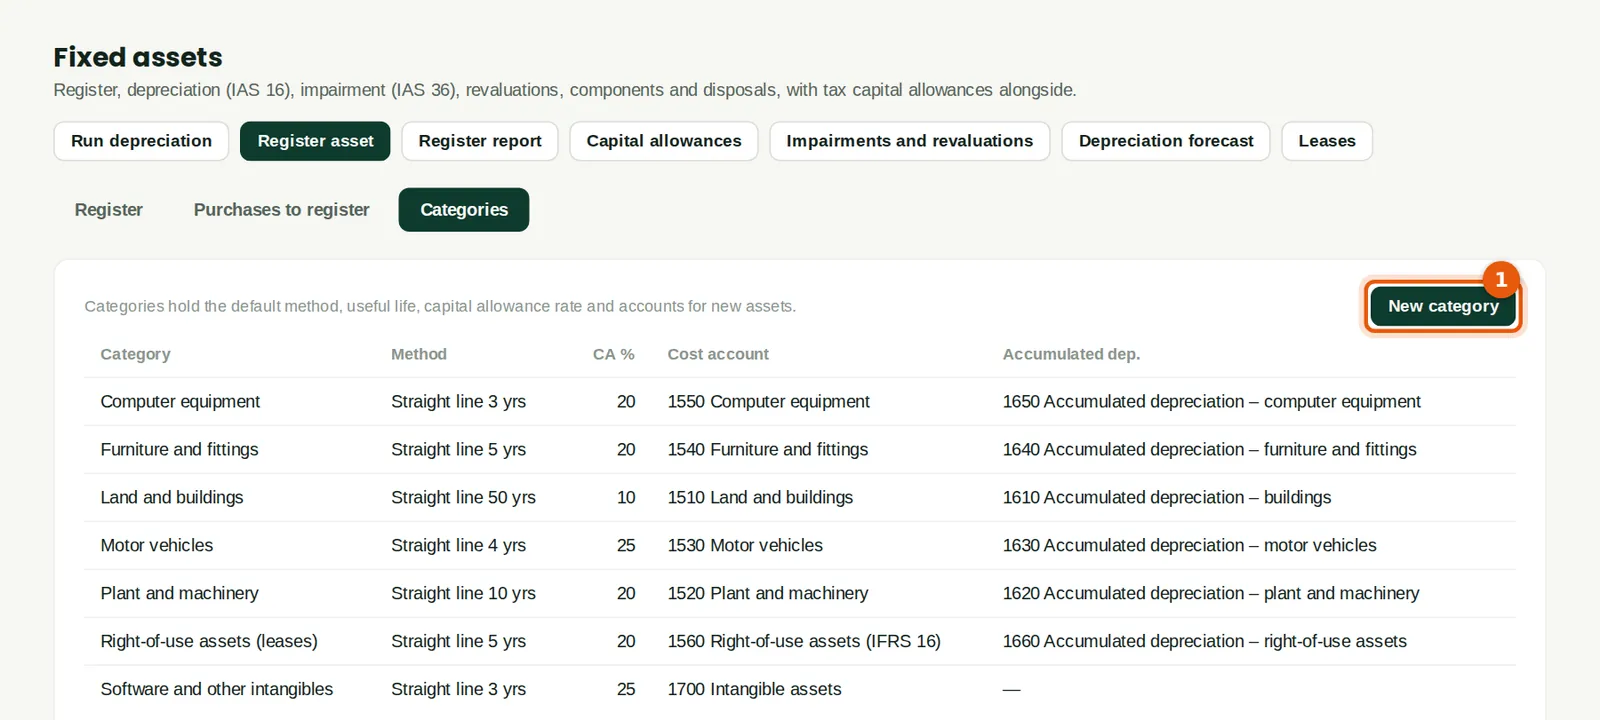Open the Computer equipment category row

click(x=800, y=402)
